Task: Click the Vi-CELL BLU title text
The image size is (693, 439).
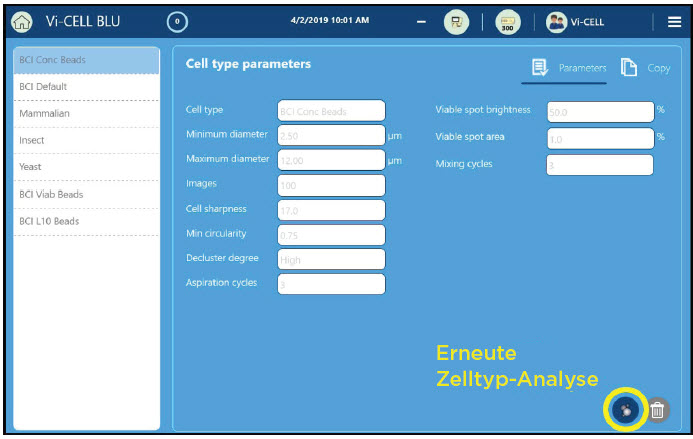Action: click(x=83, y=21)
